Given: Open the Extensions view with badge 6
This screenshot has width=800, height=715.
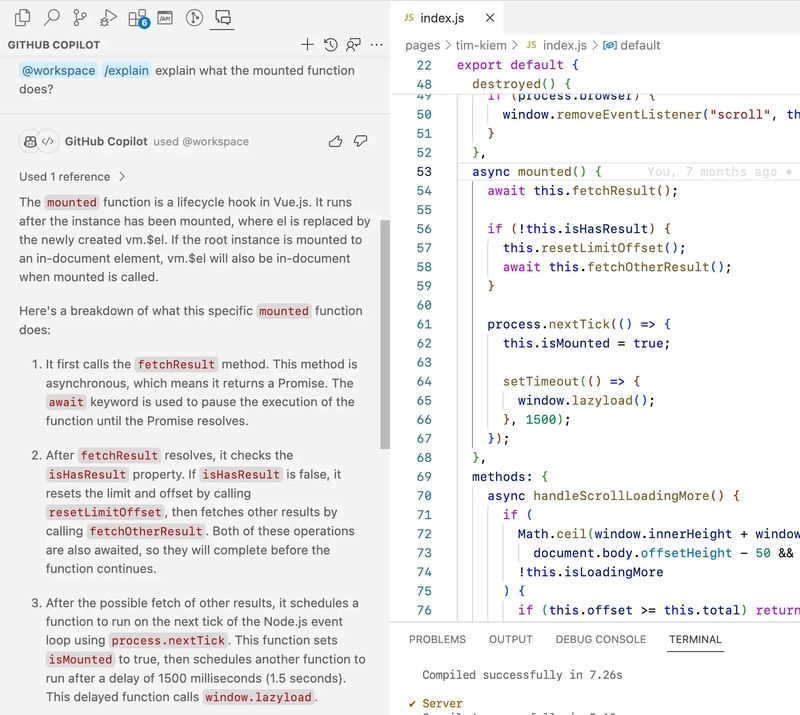Looking at the screenshot, I should coord(138,18).
